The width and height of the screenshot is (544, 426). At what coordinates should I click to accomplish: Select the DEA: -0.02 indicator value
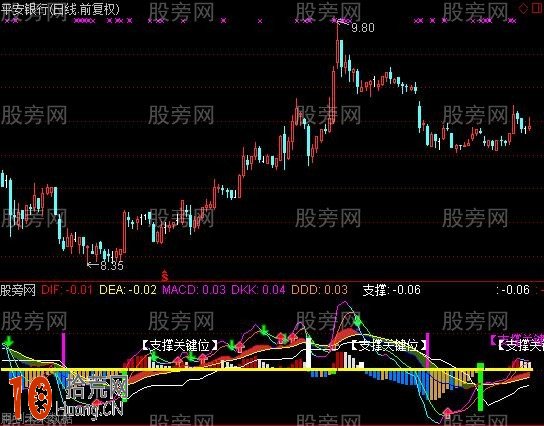(128, 290)
